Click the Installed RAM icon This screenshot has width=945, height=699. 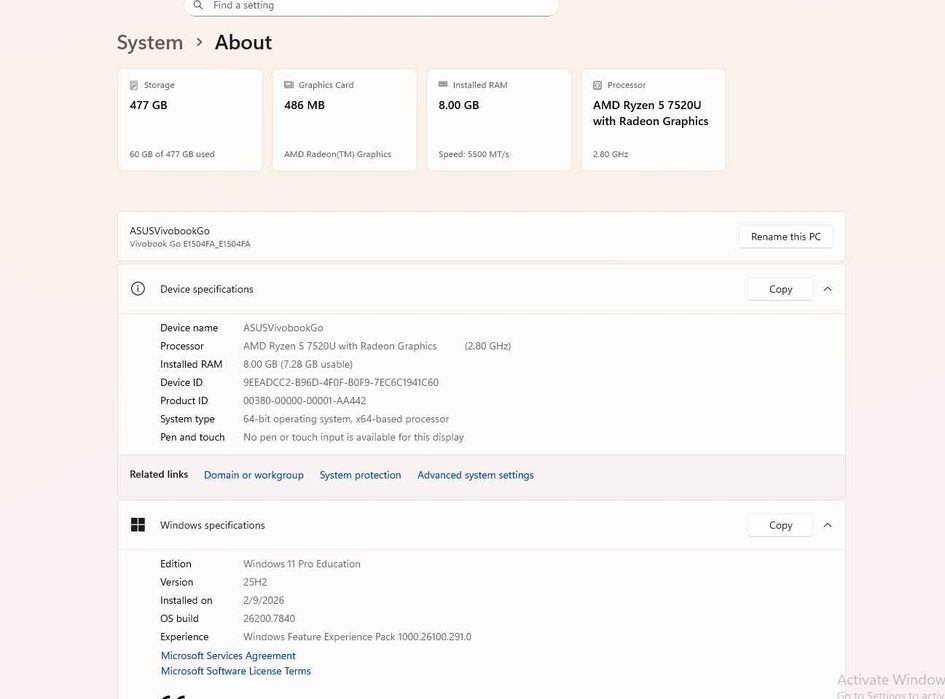pos(443,85)
